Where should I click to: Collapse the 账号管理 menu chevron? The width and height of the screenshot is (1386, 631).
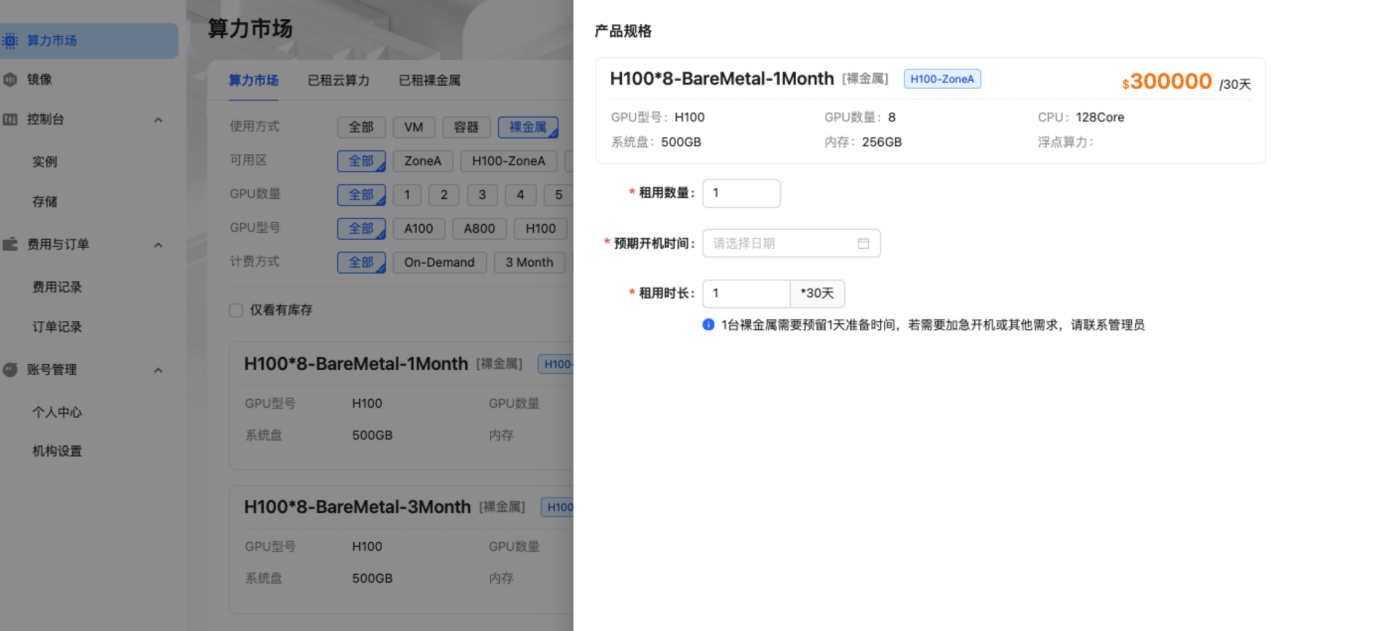pyautogui.click(x=158, y=370)
